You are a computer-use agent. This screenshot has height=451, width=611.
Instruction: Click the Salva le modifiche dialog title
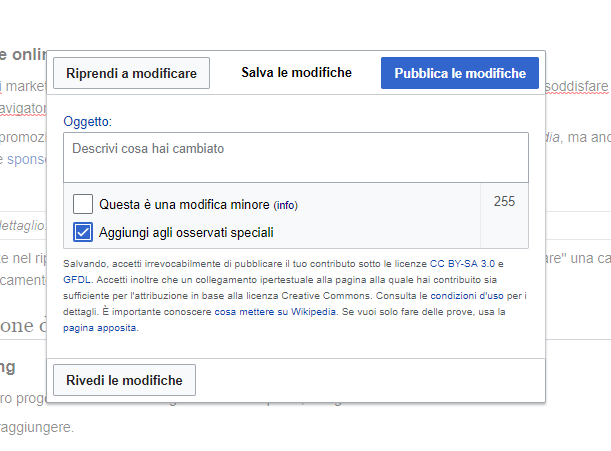(x=297, y=73)
